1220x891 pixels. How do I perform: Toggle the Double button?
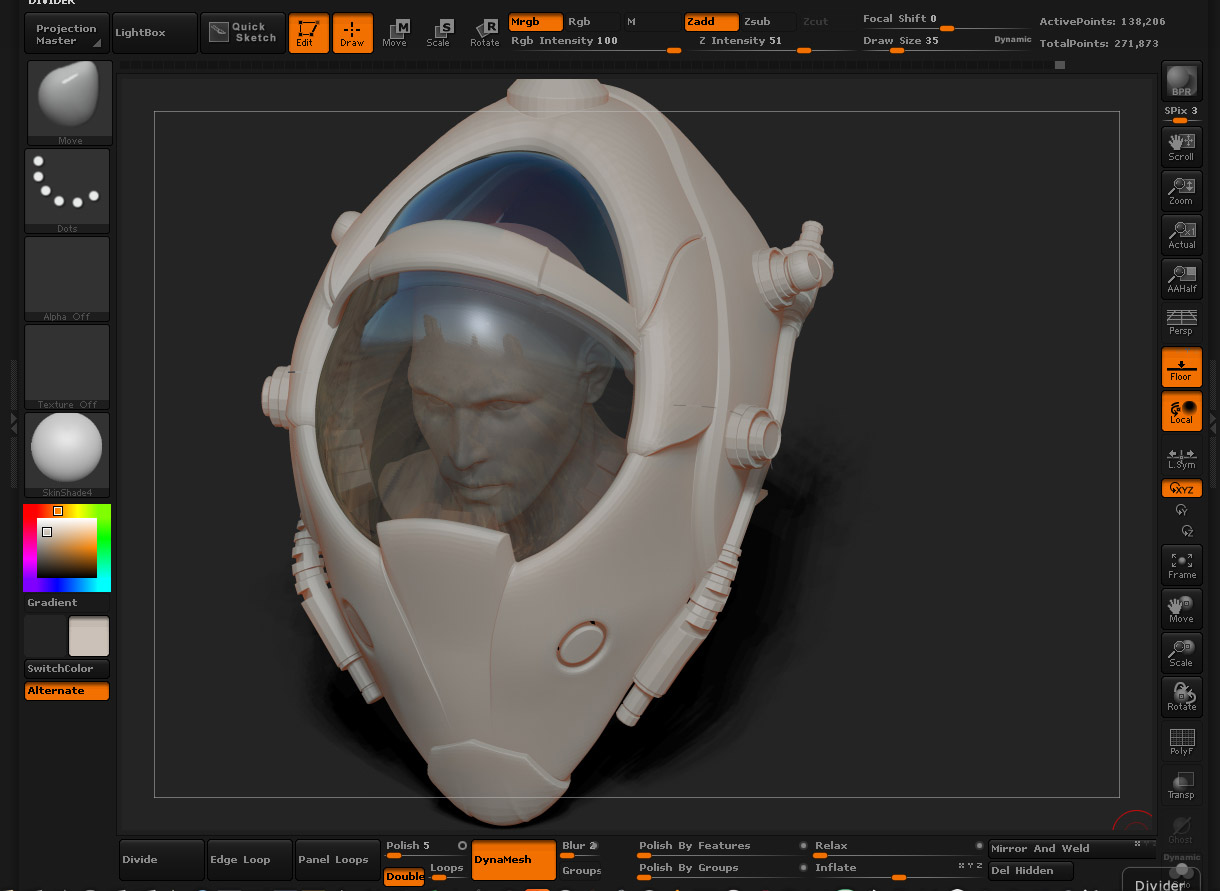404,876
